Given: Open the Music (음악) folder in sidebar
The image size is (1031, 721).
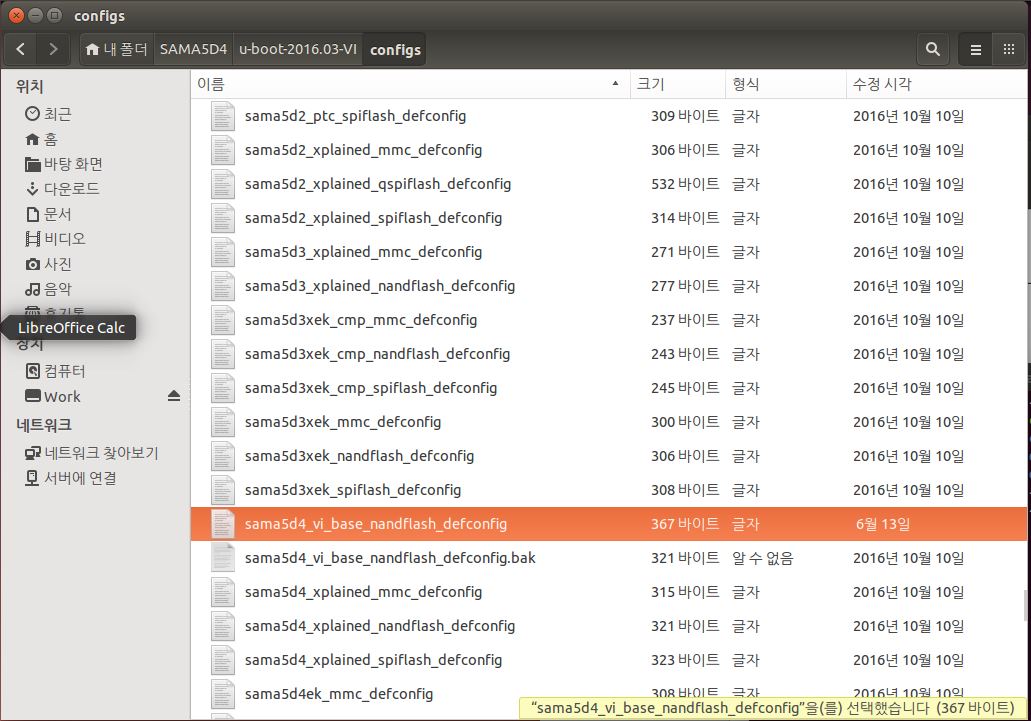Looking at the screenshot, I should tap(57, 289).
